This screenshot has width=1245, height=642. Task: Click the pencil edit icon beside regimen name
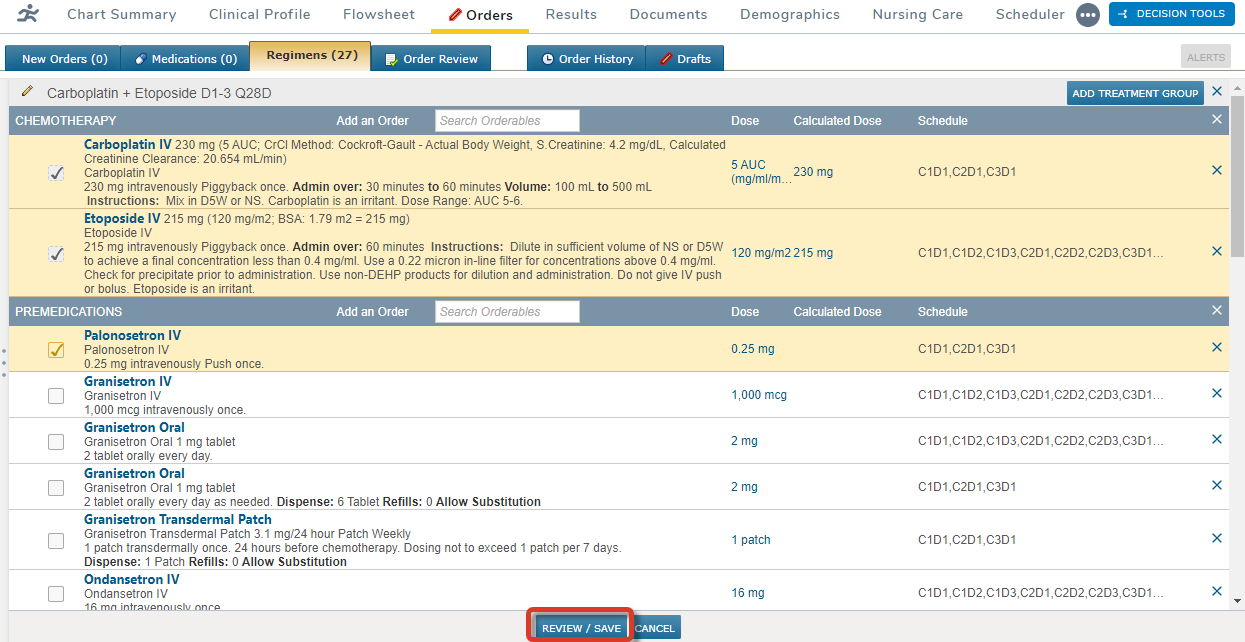pyautogui.click(x=27, y=92)
